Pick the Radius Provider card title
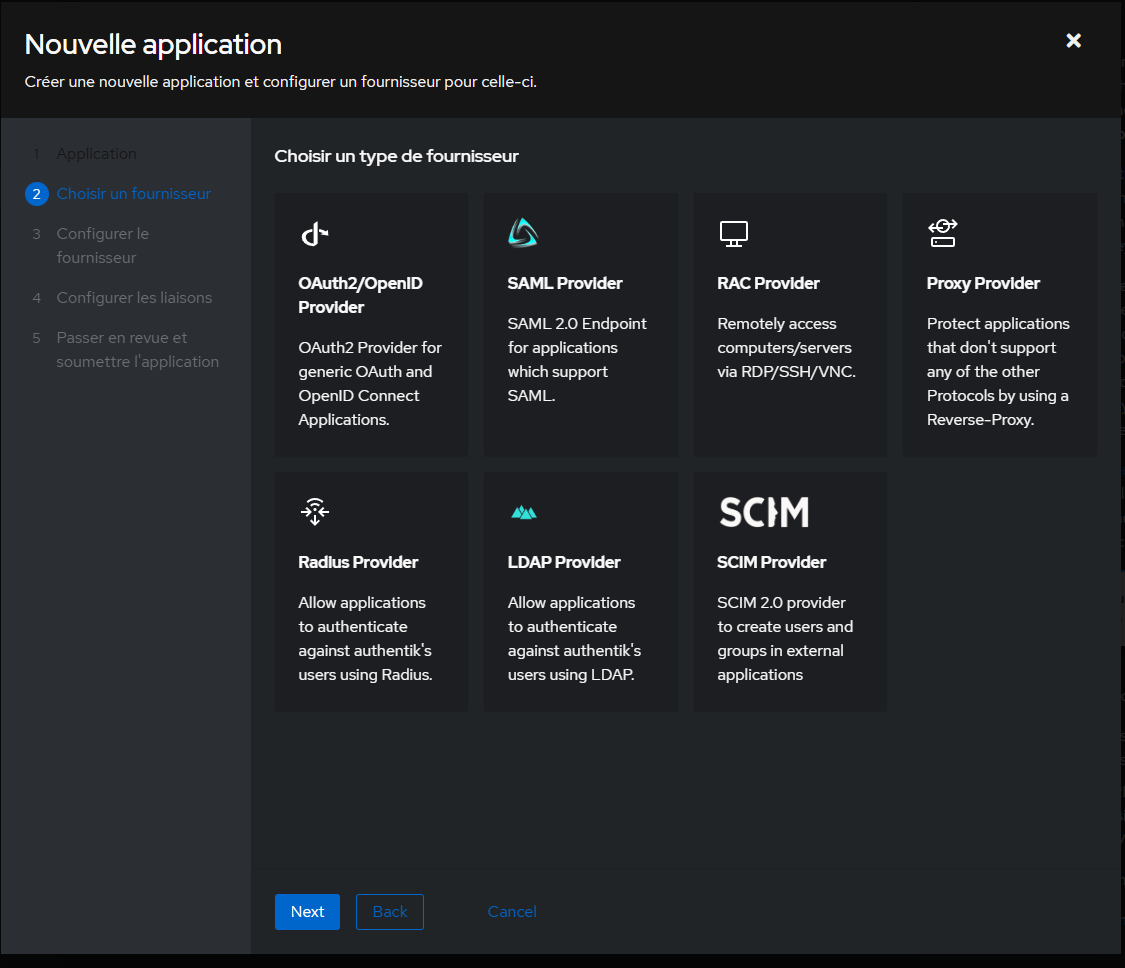Viewport: 1125px width, 968px height. coord(358,563)
